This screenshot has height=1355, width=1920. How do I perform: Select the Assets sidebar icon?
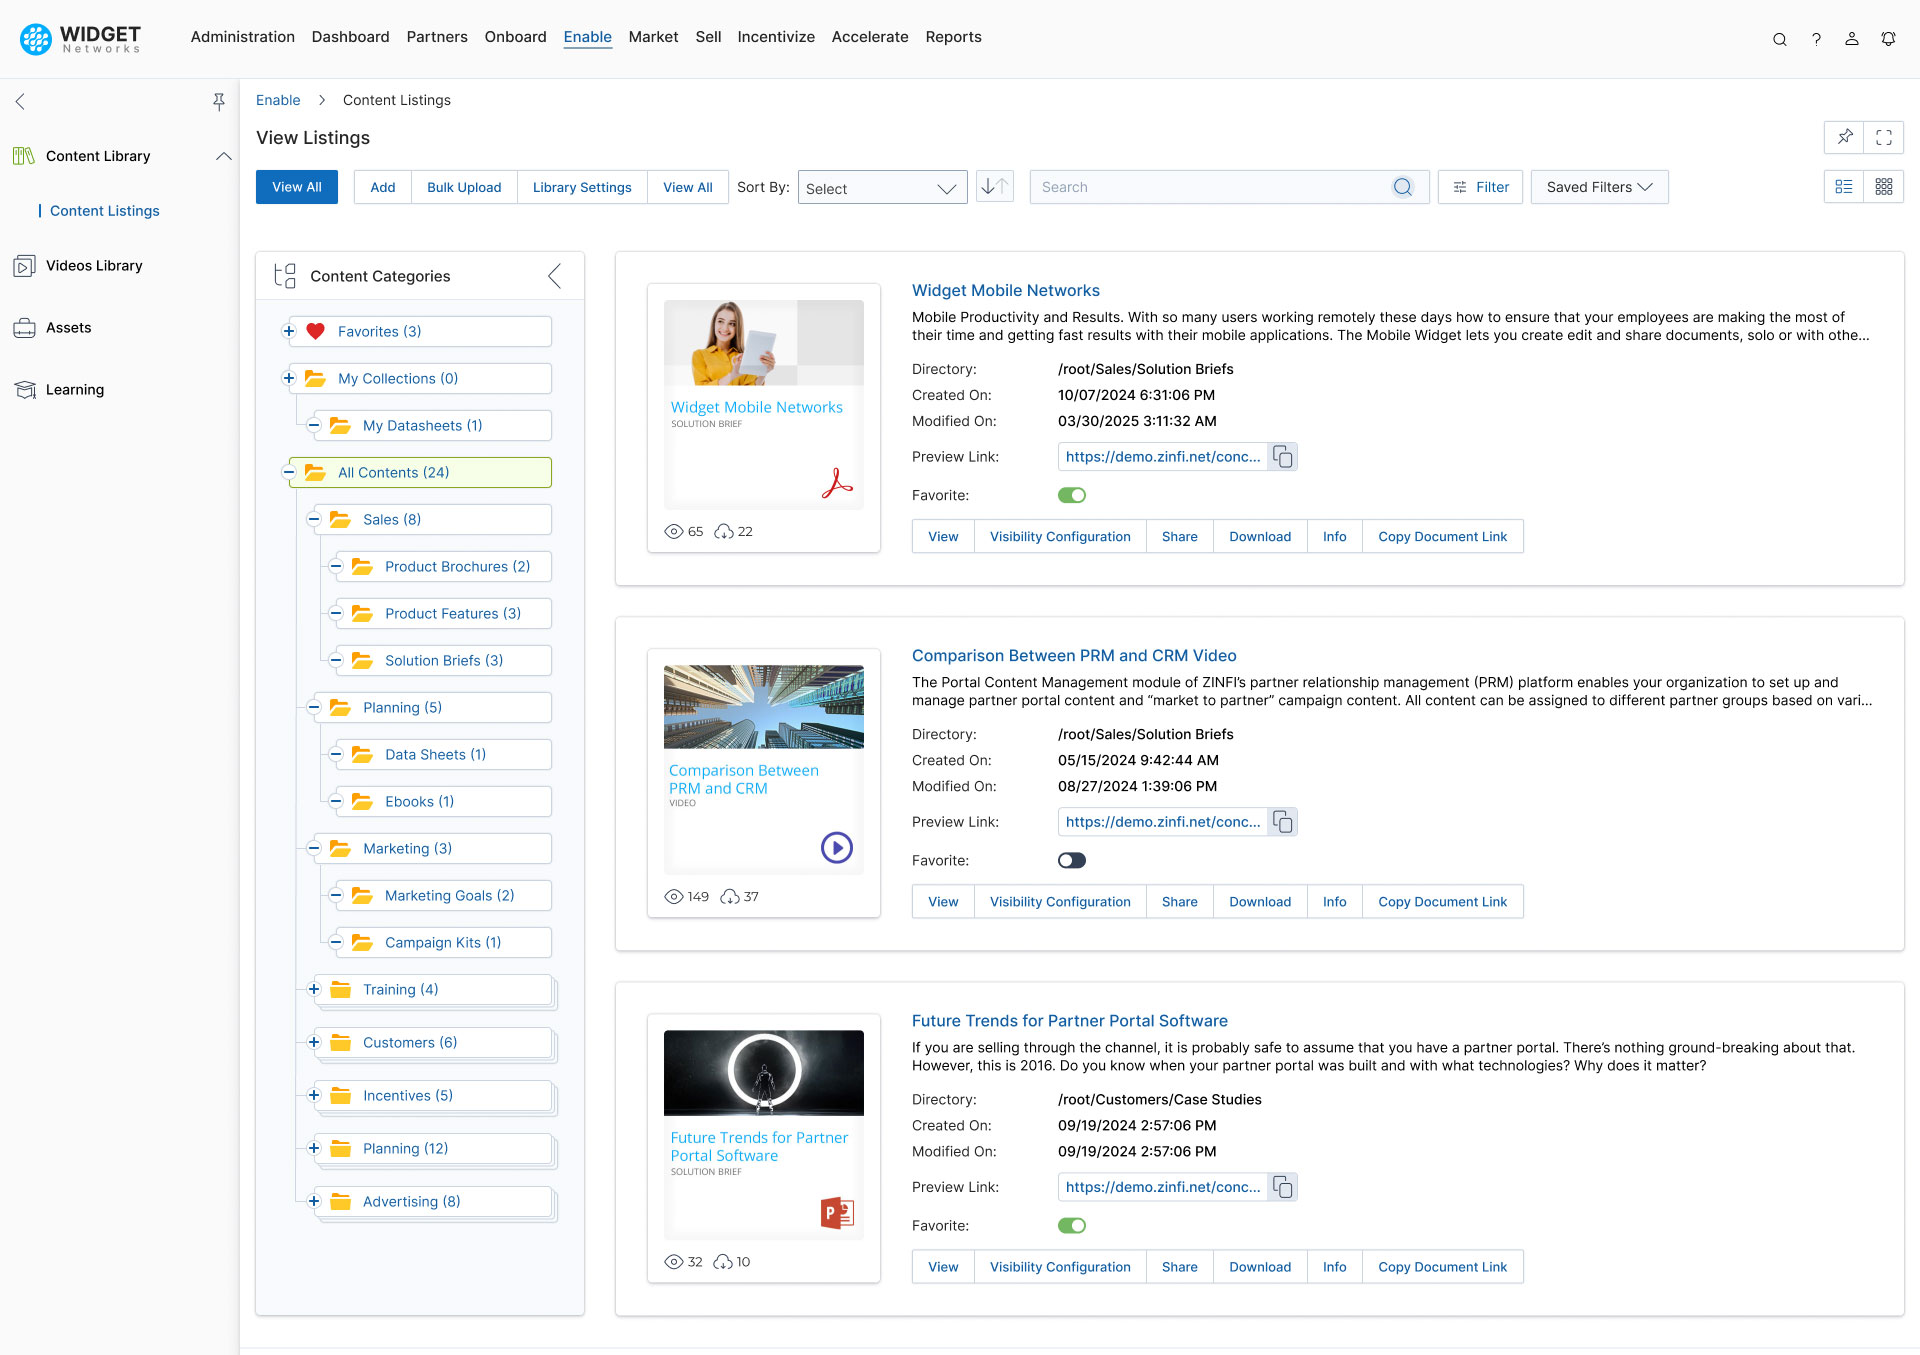click(67, 327)
